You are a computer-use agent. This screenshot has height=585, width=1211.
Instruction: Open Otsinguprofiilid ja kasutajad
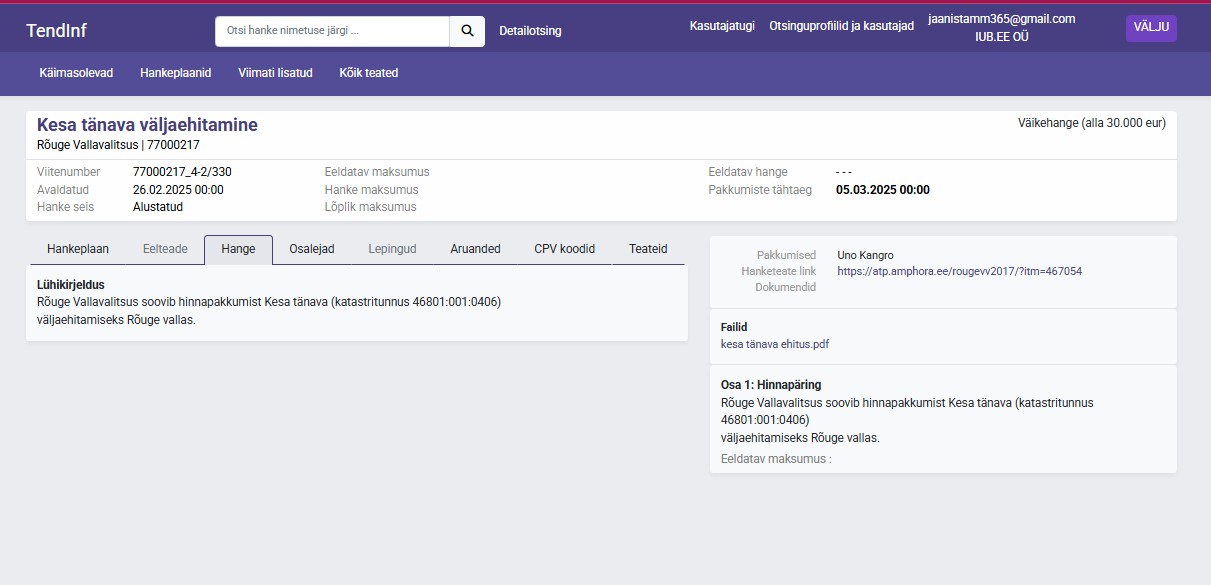841,26
